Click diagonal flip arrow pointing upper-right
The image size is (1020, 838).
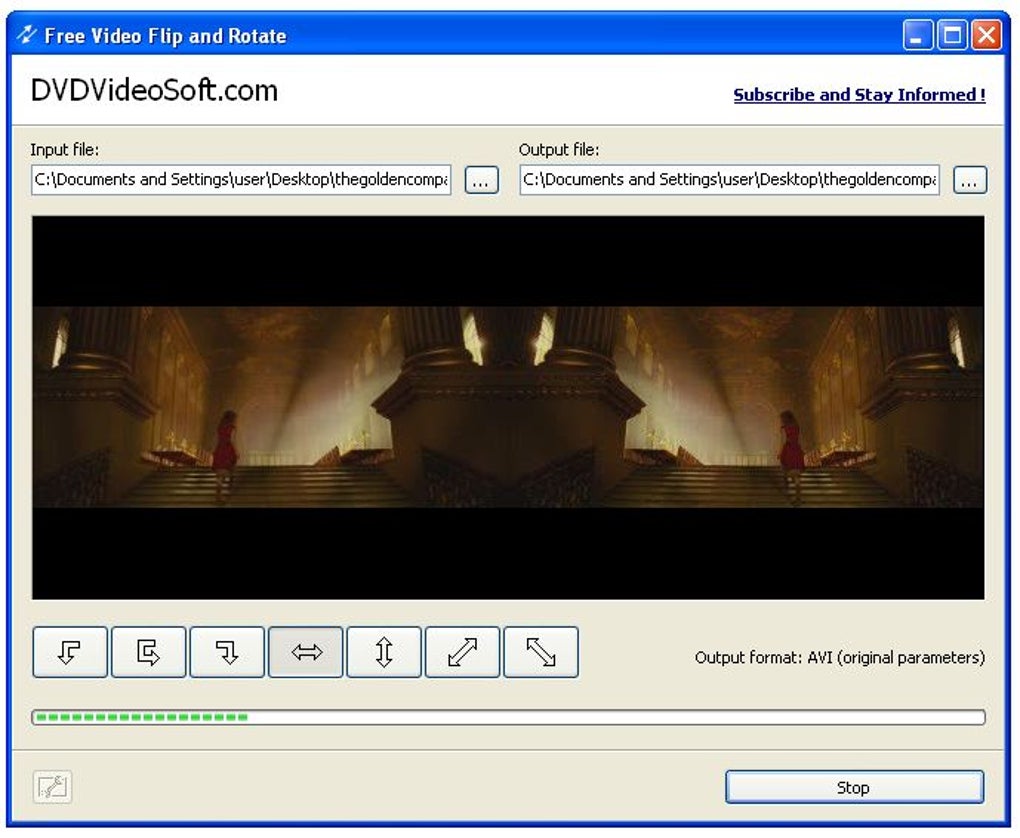pyautogui.click(x=463, y=652)
